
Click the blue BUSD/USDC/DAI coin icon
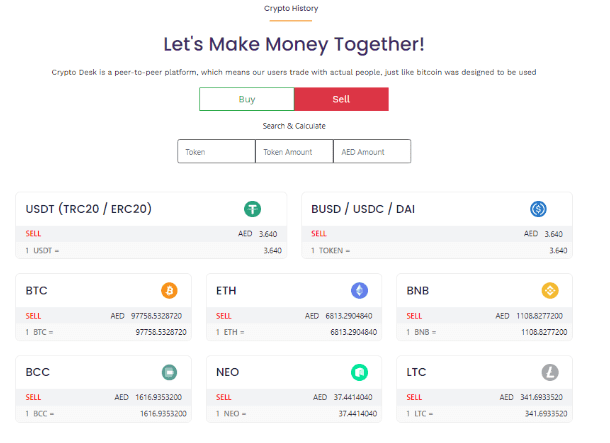tap(538, 209)
